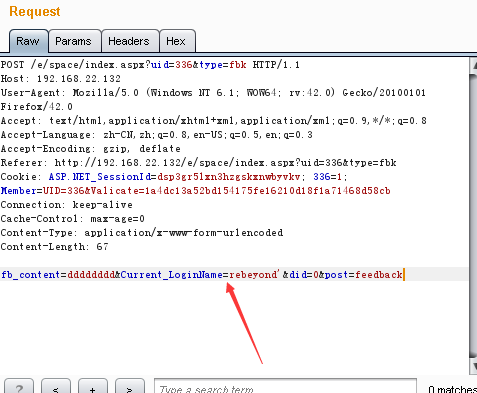Screen dimensions: 477x393
Task: Click the post=feedback parameter
Action: [364, 275]
